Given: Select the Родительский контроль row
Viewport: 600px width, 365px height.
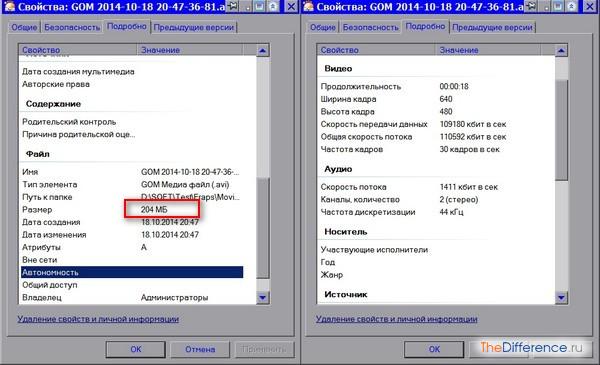Looking at the screenshot, I should pos(132,122).
